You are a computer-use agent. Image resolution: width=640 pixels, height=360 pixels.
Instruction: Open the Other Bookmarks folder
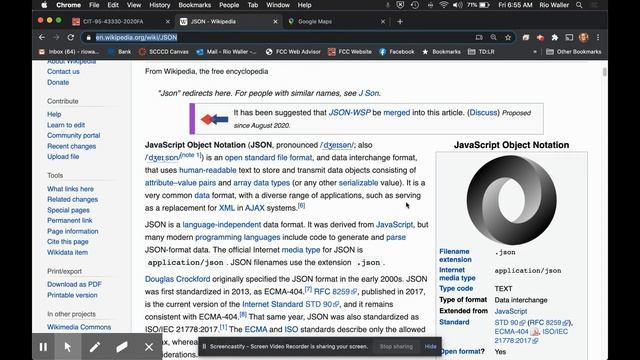(x=573, y=52)
